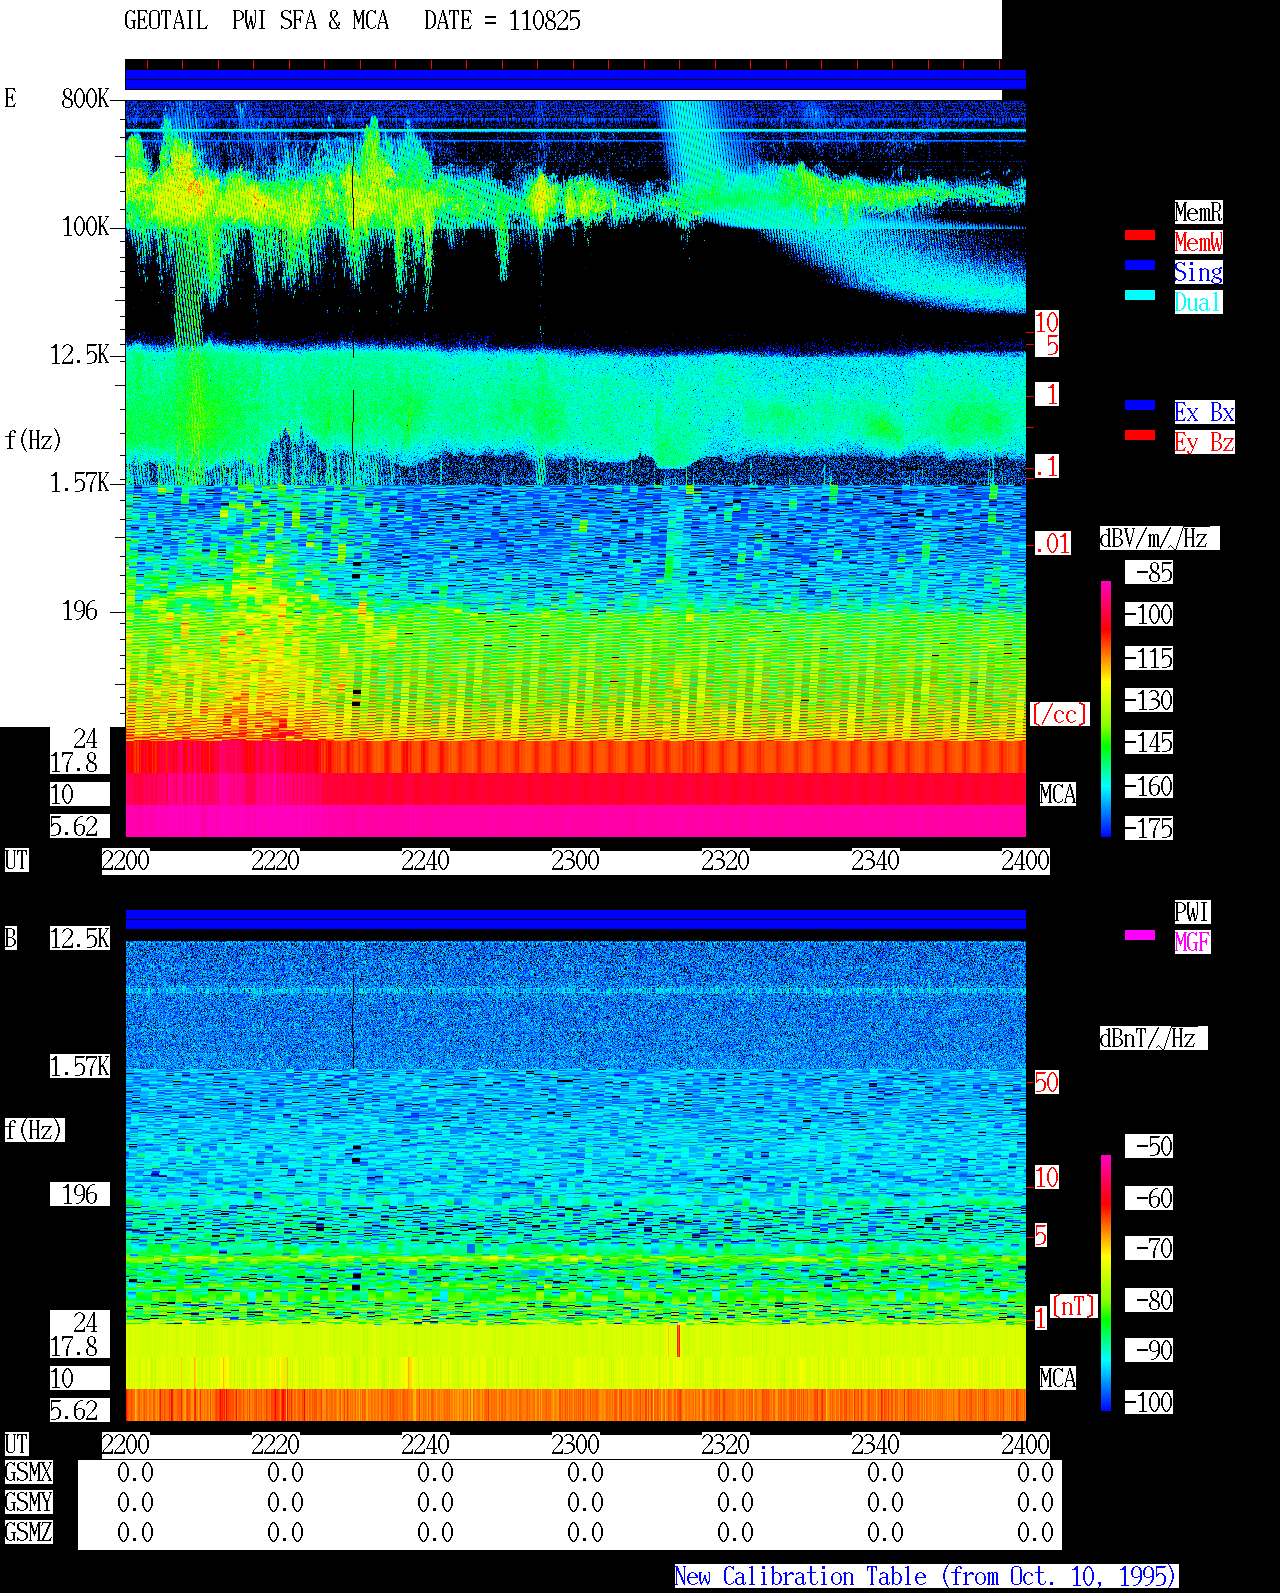Viewport: 1280px width, 1593px height.
Task: Click the 2320 tick on lower UT axis
Action: (725, 1445)
